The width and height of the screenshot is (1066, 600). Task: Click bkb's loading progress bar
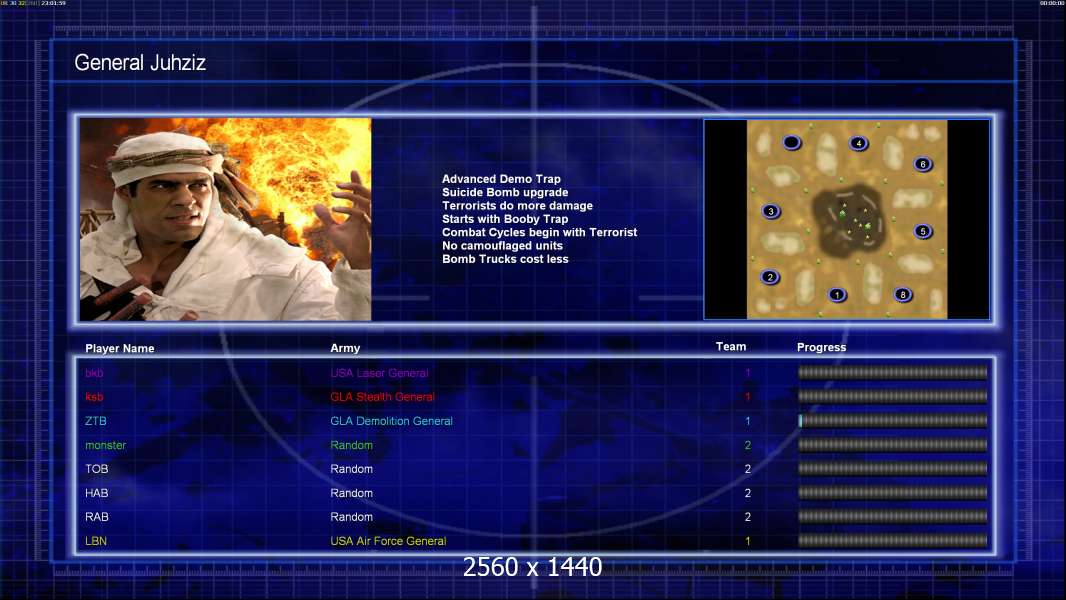[x=893, y=372]
